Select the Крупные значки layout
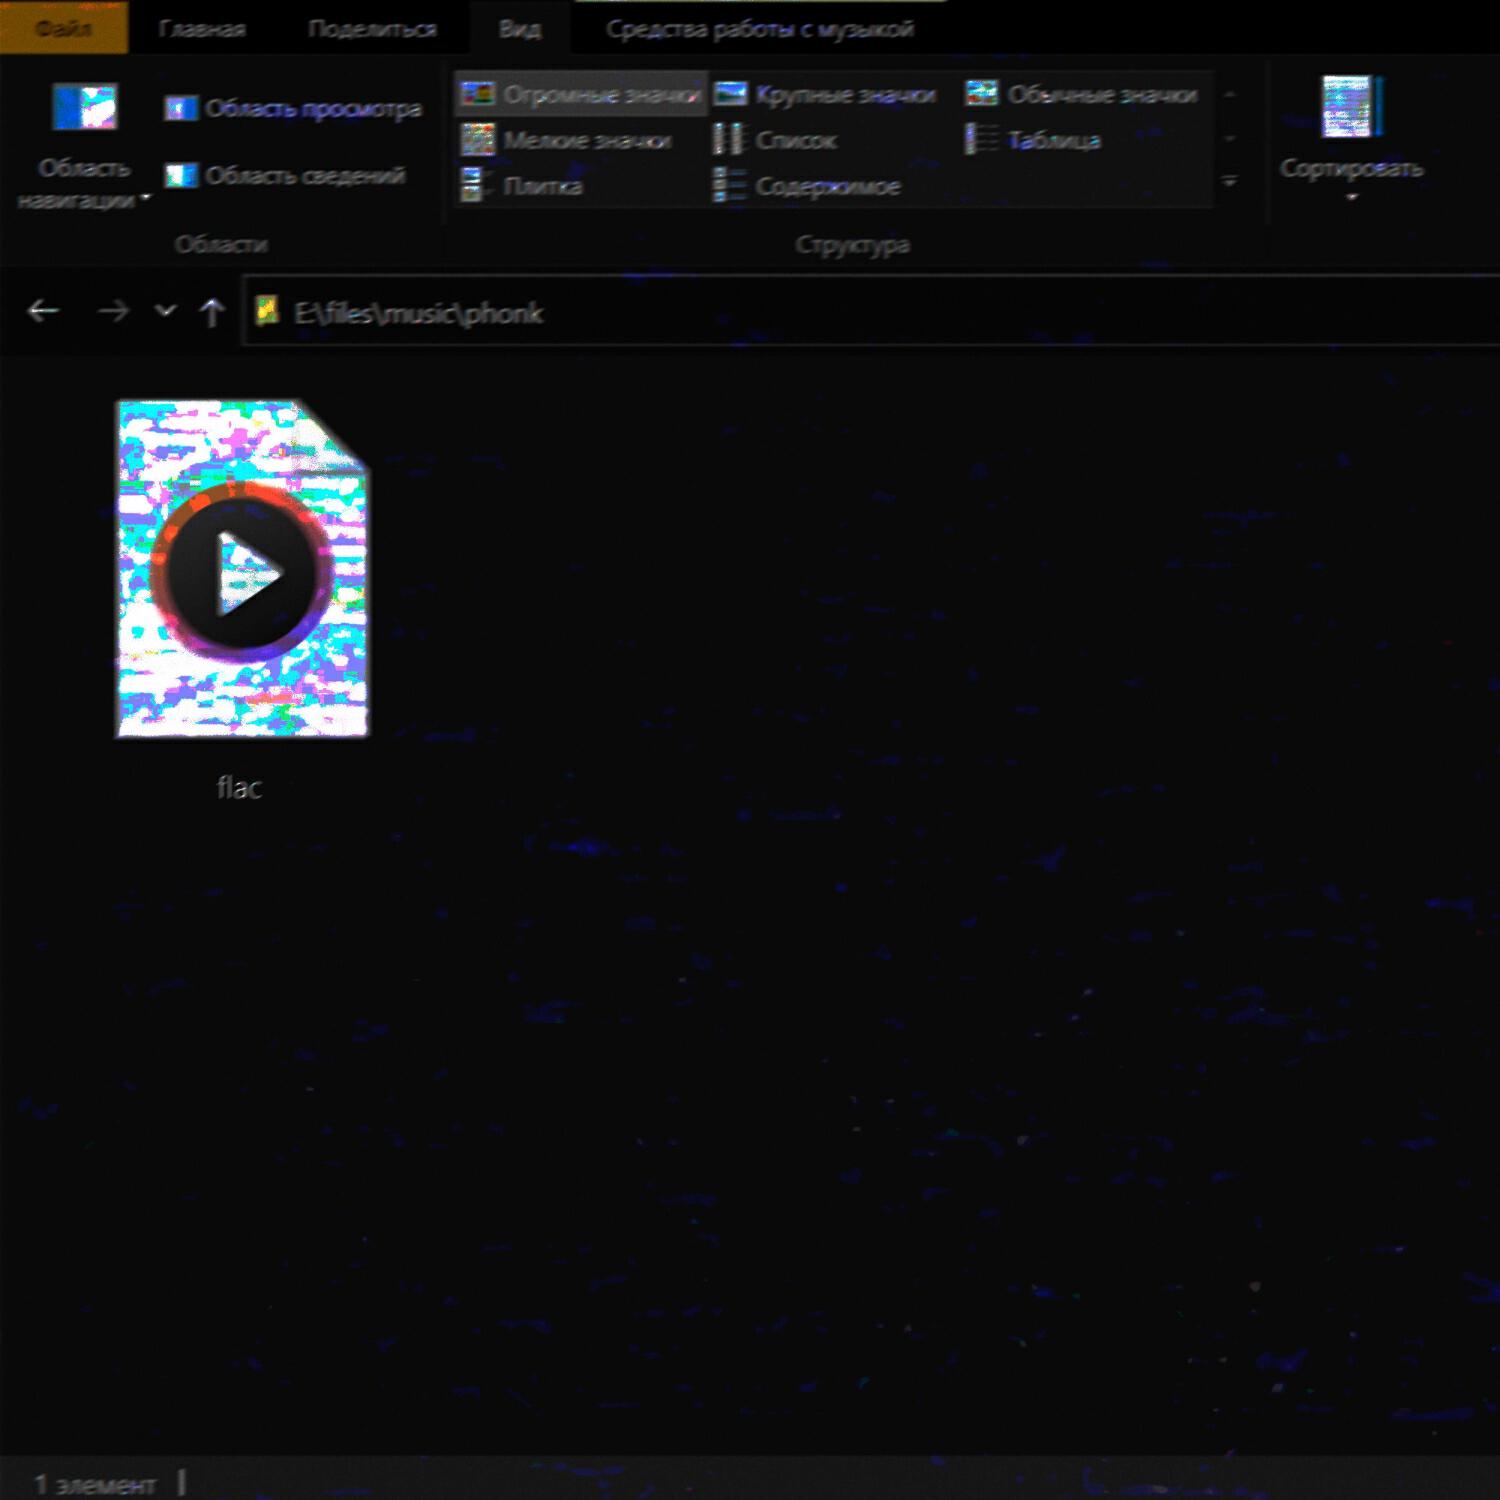Viewport: 1500px width, 1500px height. point(825,94)
